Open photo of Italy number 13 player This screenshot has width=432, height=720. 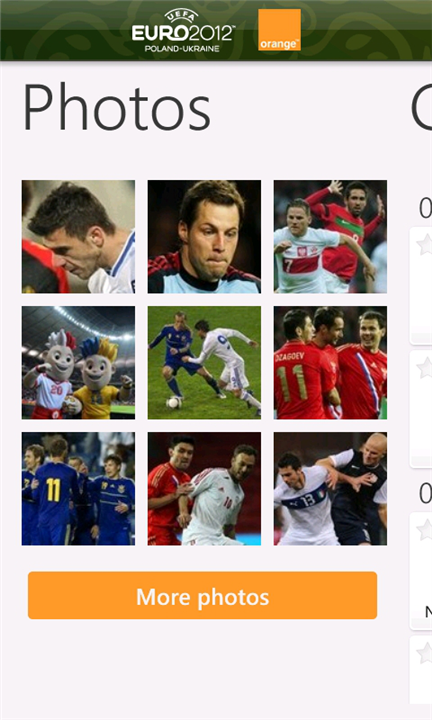tap(331, 489)
